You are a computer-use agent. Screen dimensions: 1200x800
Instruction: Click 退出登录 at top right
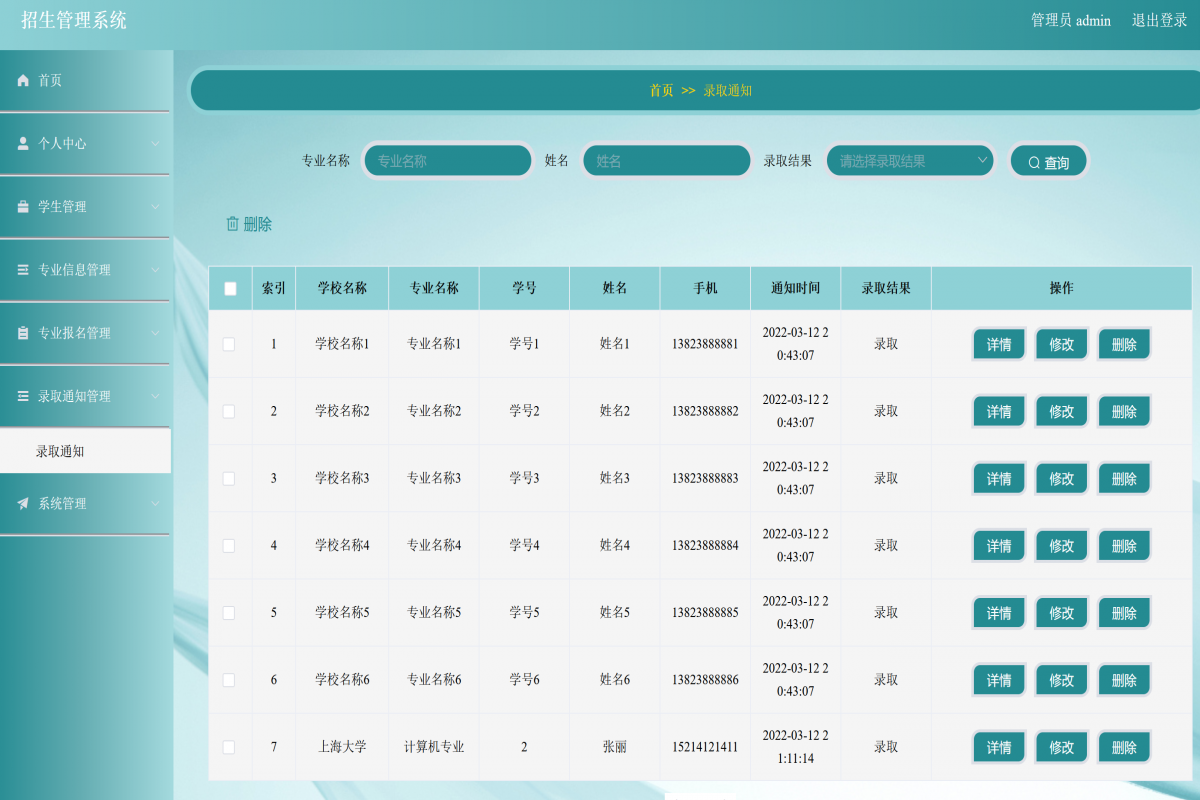pyautogui.click(x=1158, y=20)
